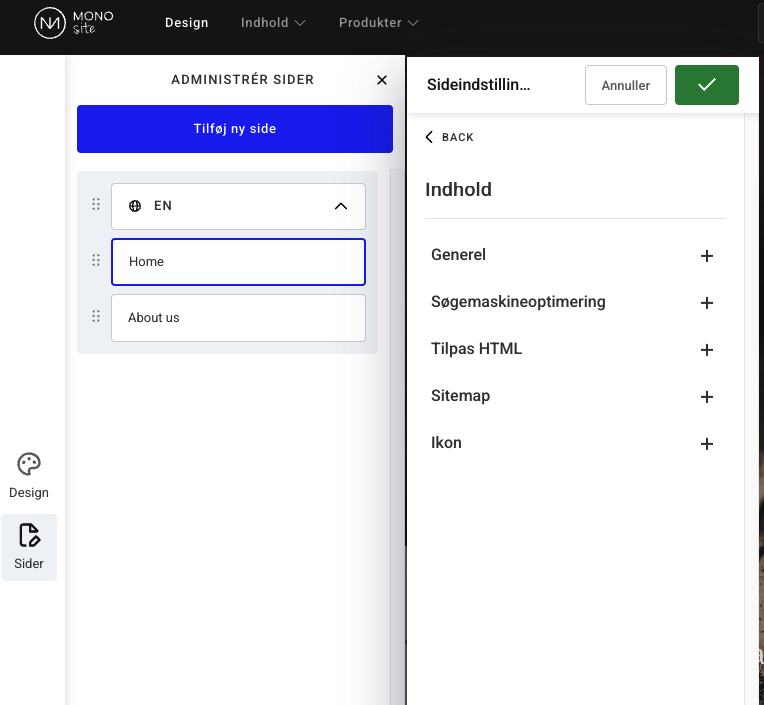Click the globe icon in EN row

pyautogui.click(x=135, y=206)
